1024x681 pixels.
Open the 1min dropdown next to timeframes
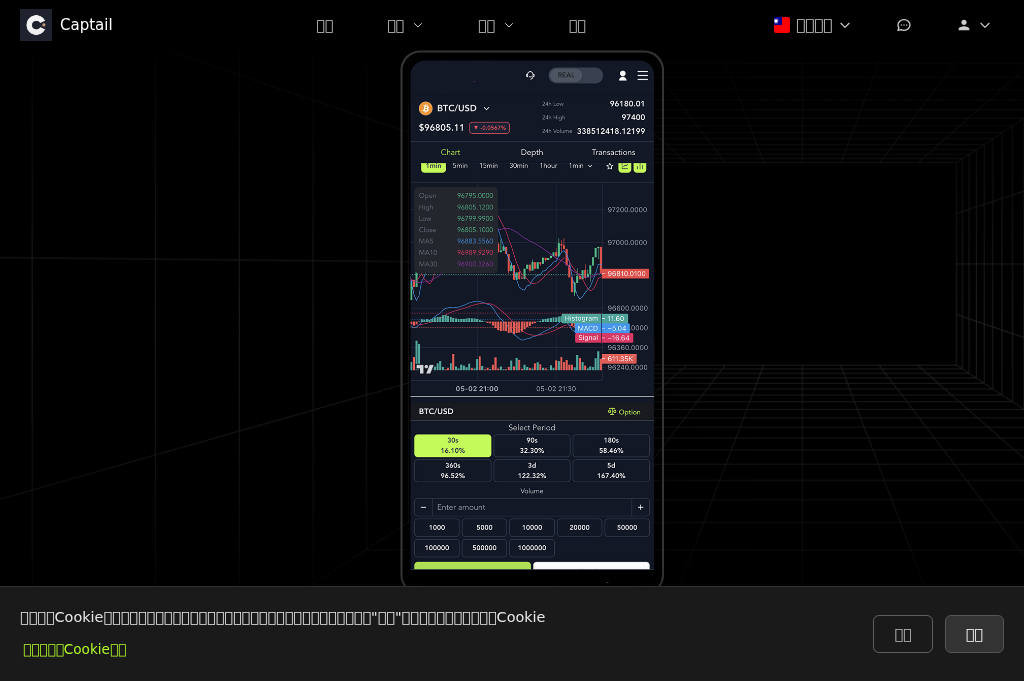click(x=580, y=166)
